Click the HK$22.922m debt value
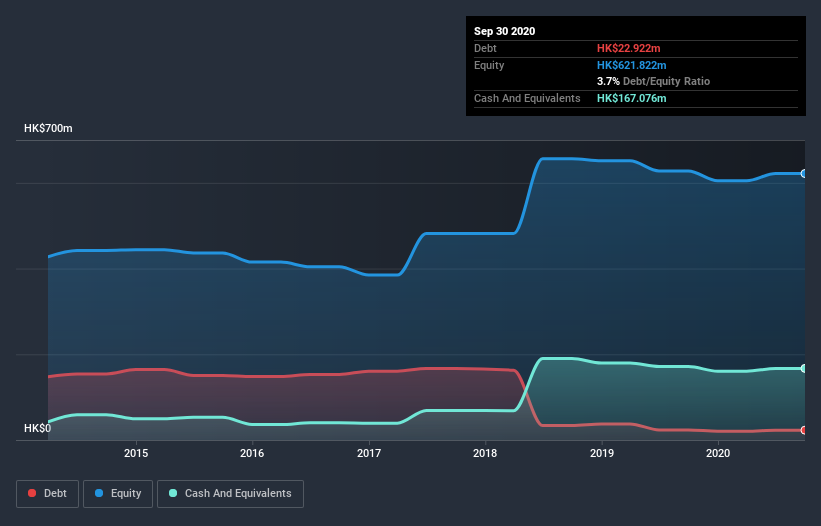Image resolution: width=821 pixels, height=526 pixels. coord(628,48)
